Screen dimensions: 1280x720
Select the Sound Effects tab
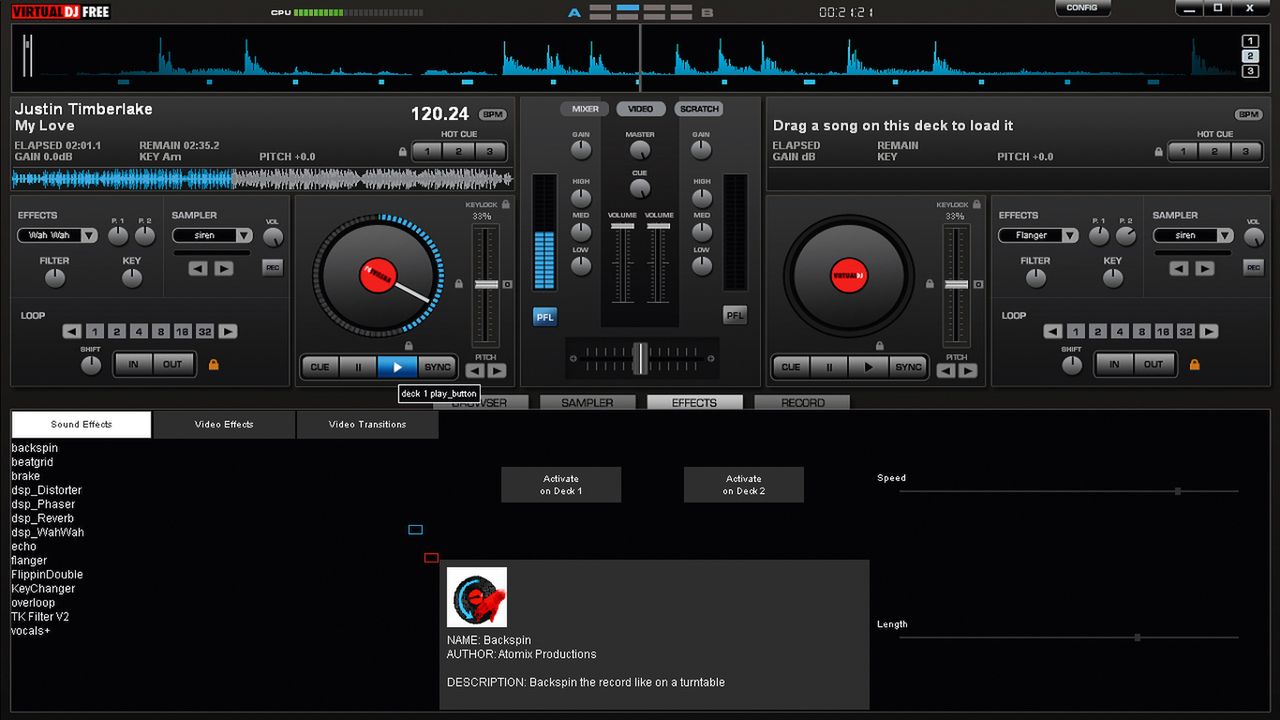82,424
